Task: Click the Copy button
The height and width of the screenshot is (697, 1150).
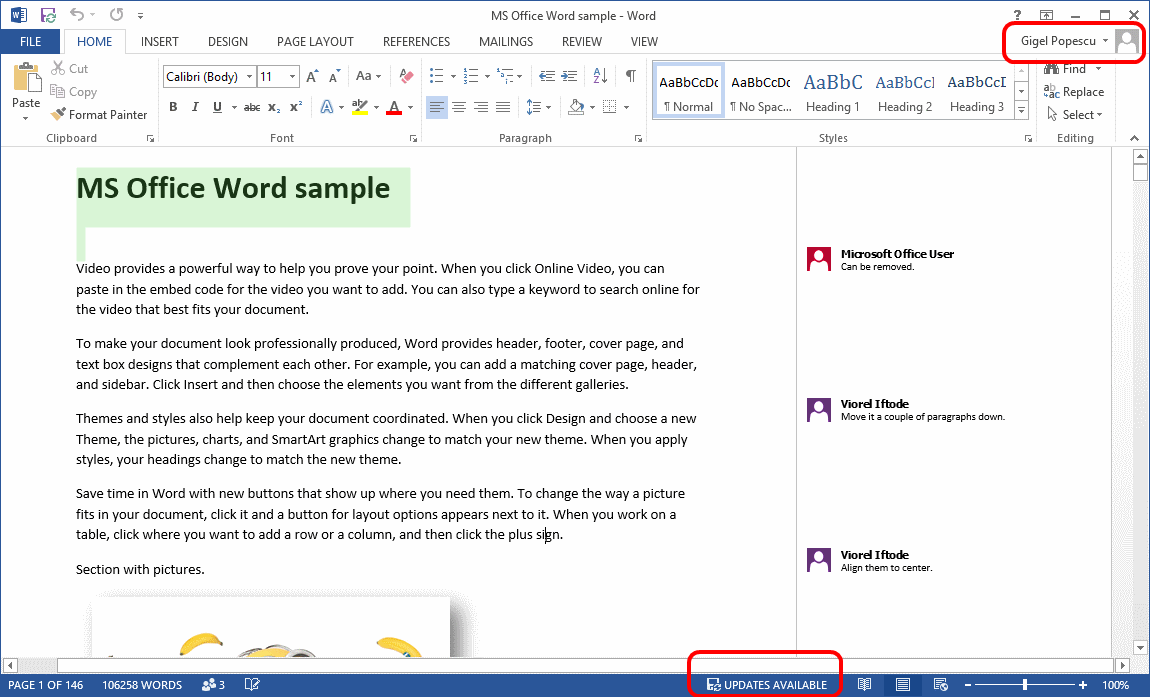Action: [73, 92]
